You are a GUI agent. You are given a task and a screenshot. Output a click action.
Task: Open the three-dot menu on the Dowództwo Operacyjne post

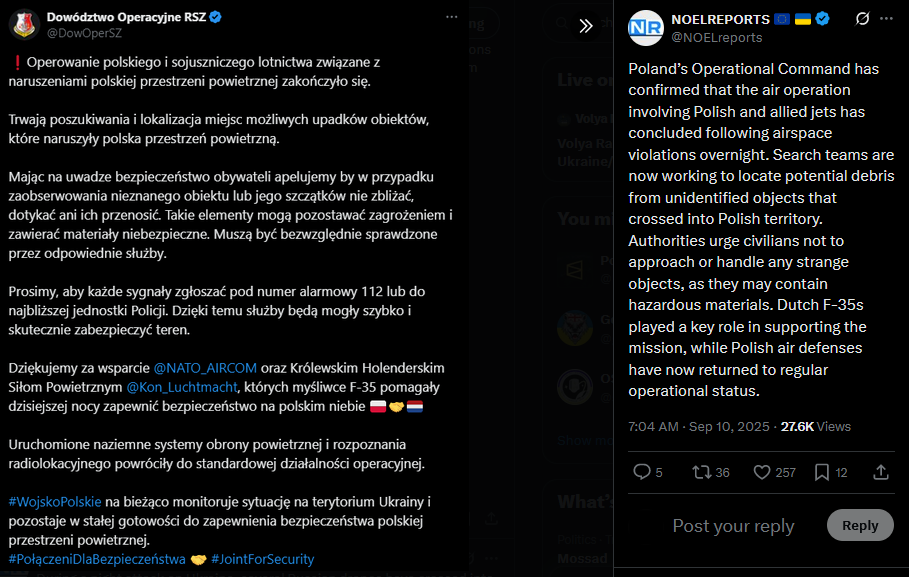click(x=452, y=17)
